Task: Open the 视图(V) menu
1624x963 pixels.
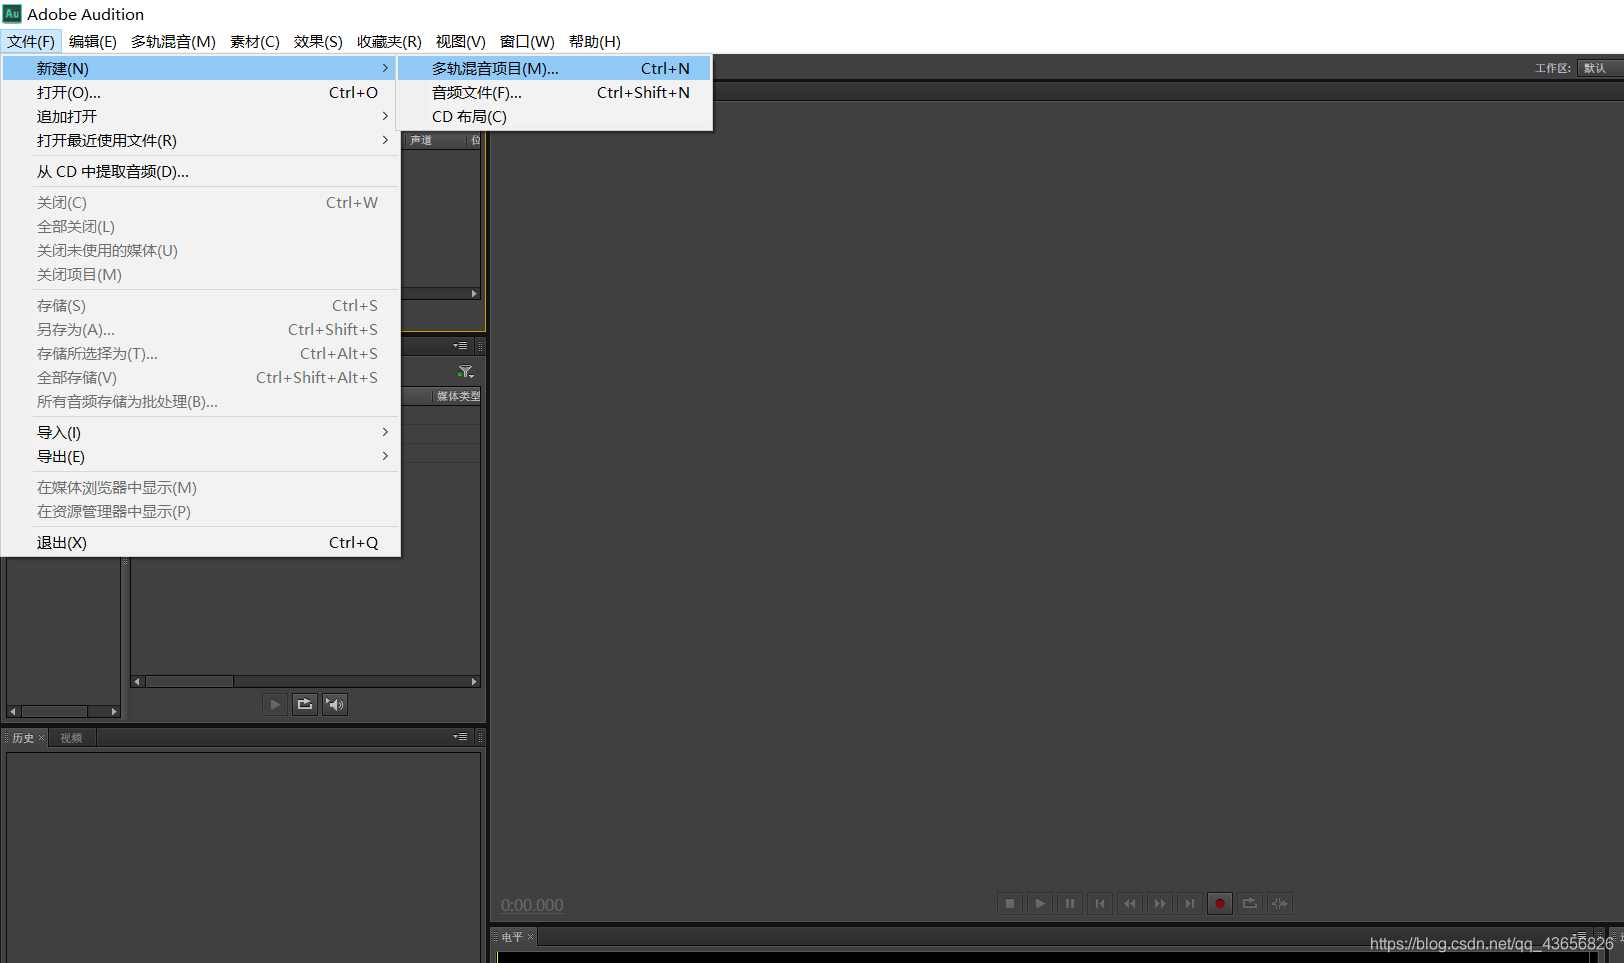Action: tap(460, 41)
